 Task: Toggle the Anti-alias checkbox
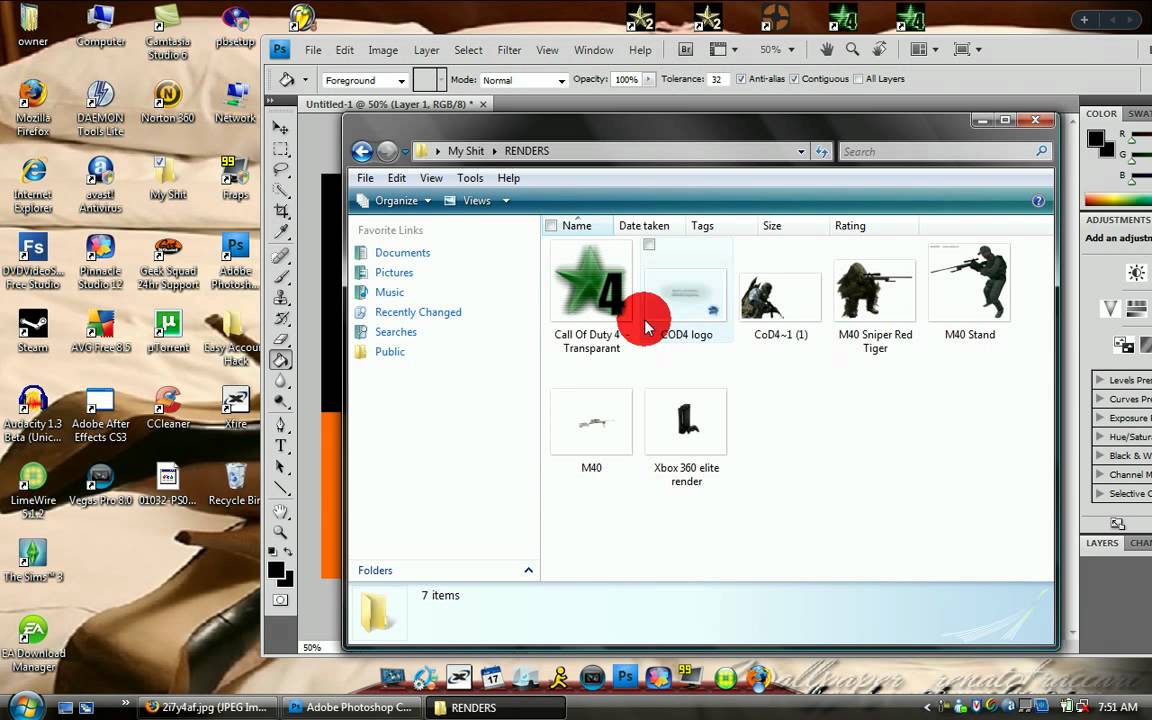741,79
